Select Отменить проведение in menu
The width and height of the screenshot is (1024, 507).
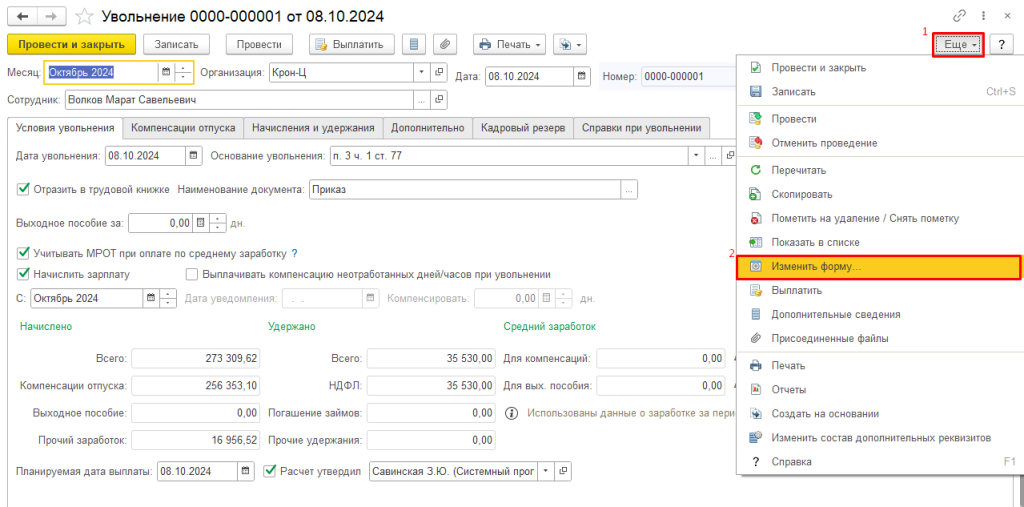(878, 142)
